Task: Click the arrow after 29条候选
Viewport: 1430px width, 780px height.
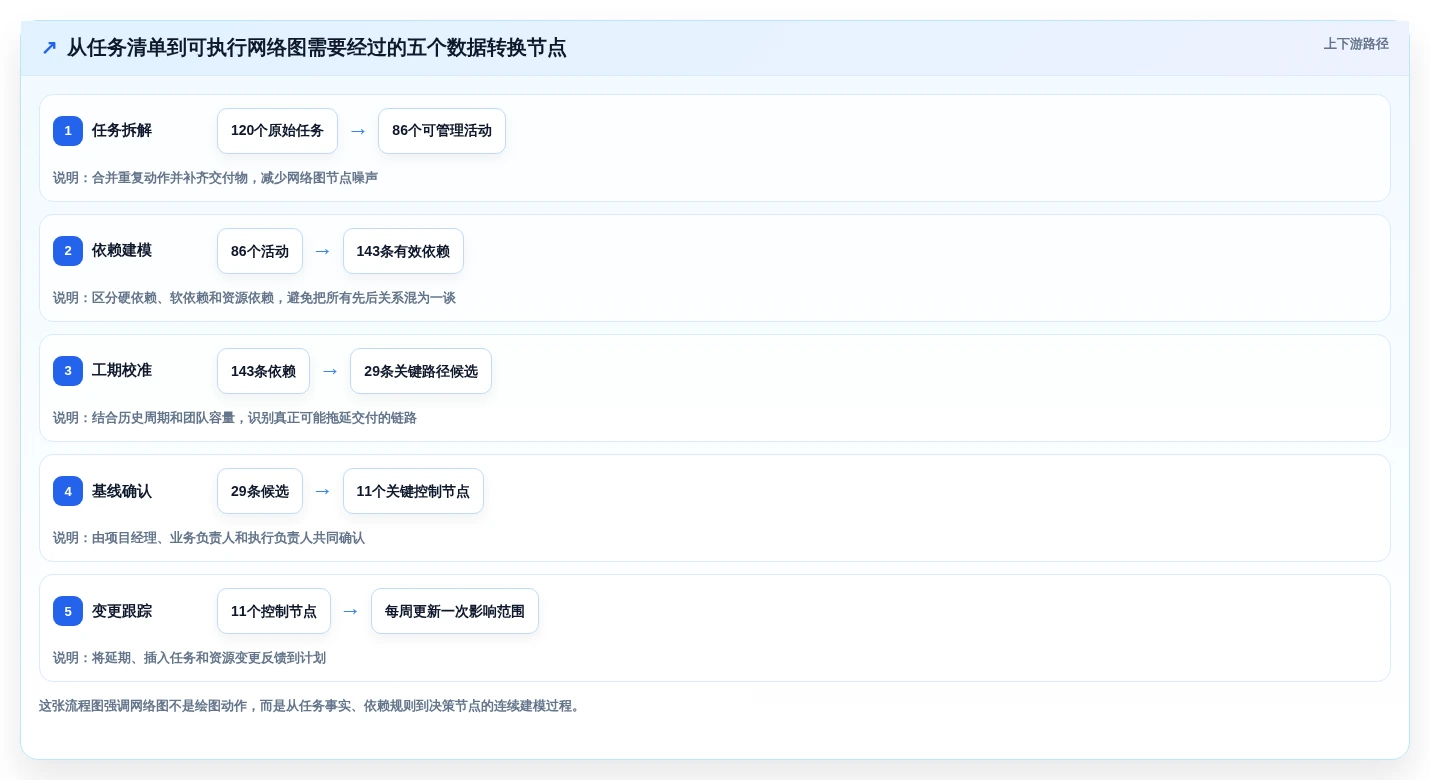Action: pyautogui.click(x=323, y=491)
